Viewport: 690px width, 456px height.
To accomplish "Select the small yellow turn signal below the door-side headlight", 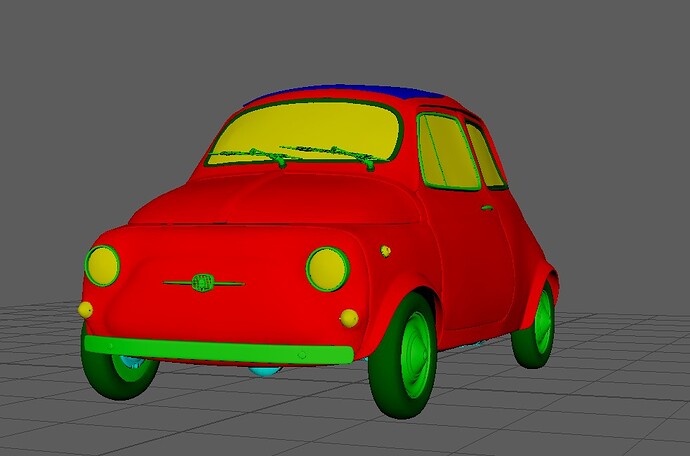I will pyautogui.click(x=349, y=318).
